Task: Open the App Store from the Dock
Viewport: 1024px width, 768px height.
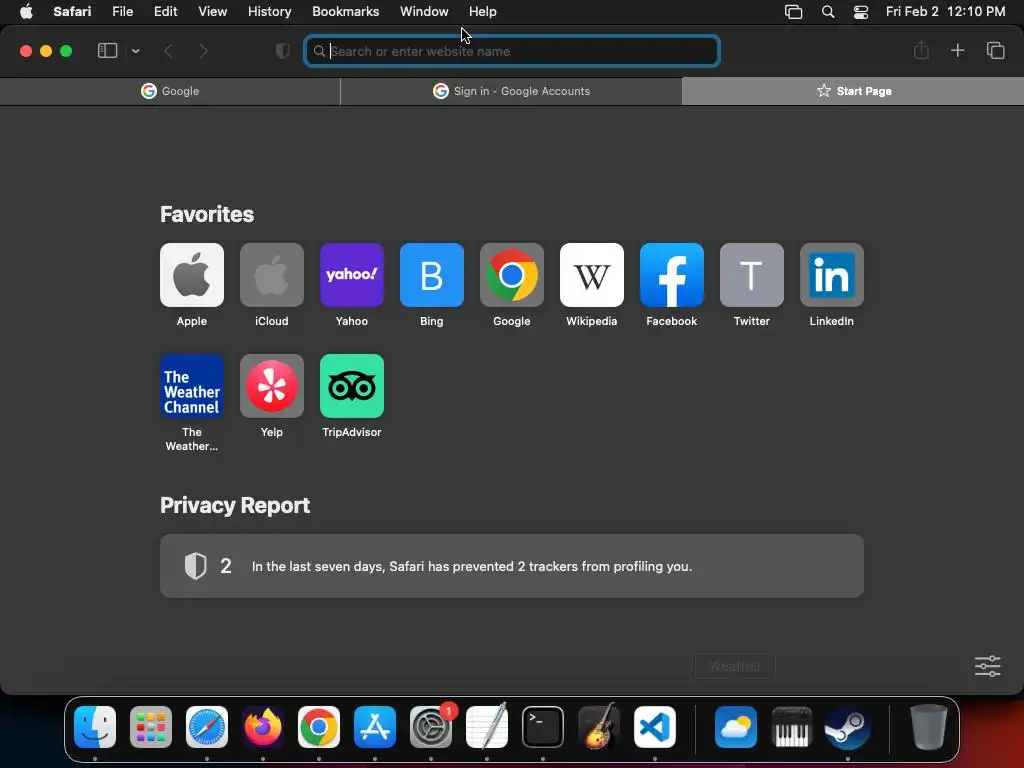Action: 375,727
